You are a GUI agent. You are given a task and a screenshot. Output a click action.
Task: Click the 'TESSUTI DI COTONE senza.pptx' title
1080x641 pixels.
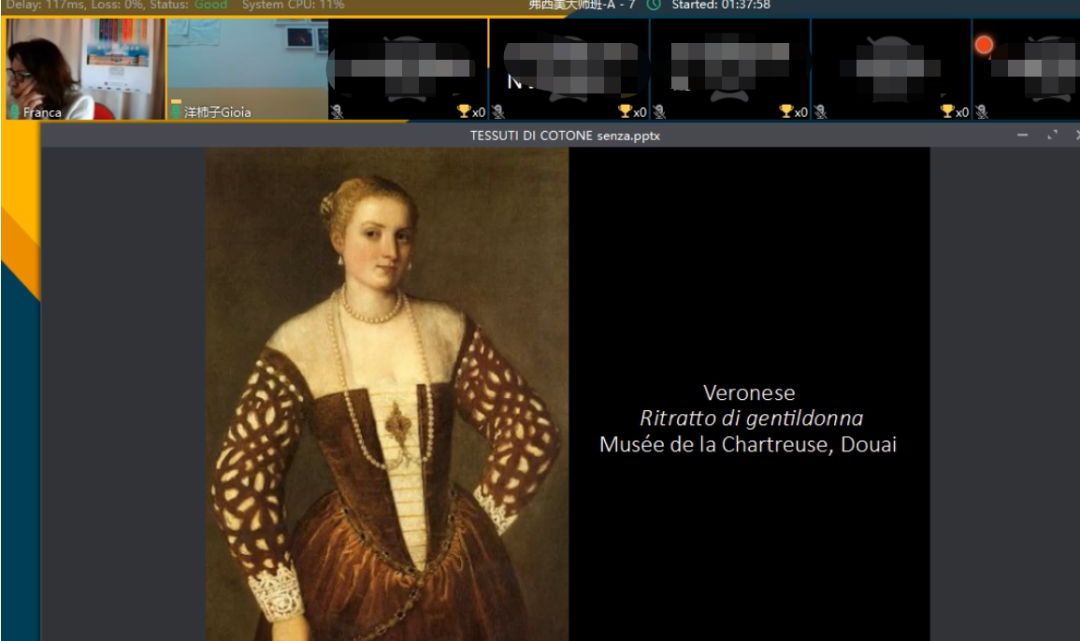pos(565,136)
